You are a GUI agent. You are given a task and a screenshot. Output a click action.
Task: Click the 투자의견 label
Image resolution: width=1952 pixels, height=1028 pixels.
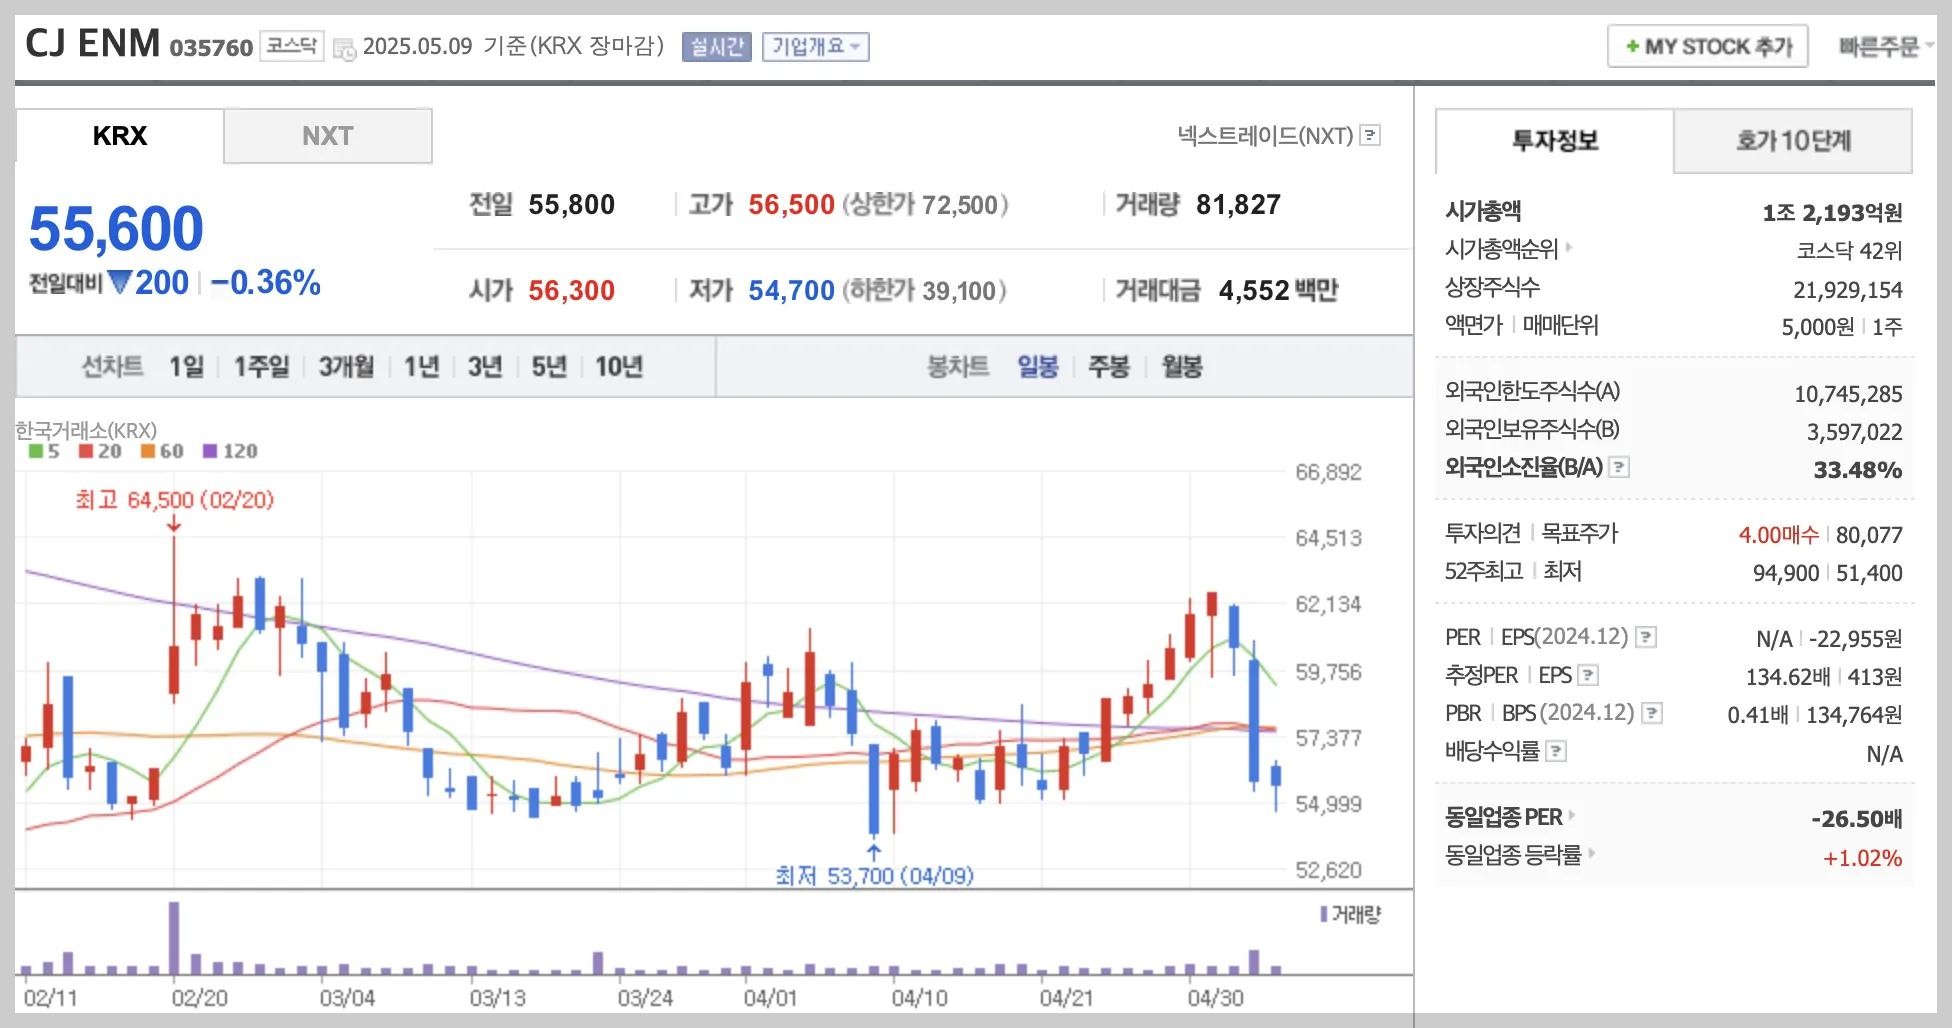click(x=1482, y=533)
